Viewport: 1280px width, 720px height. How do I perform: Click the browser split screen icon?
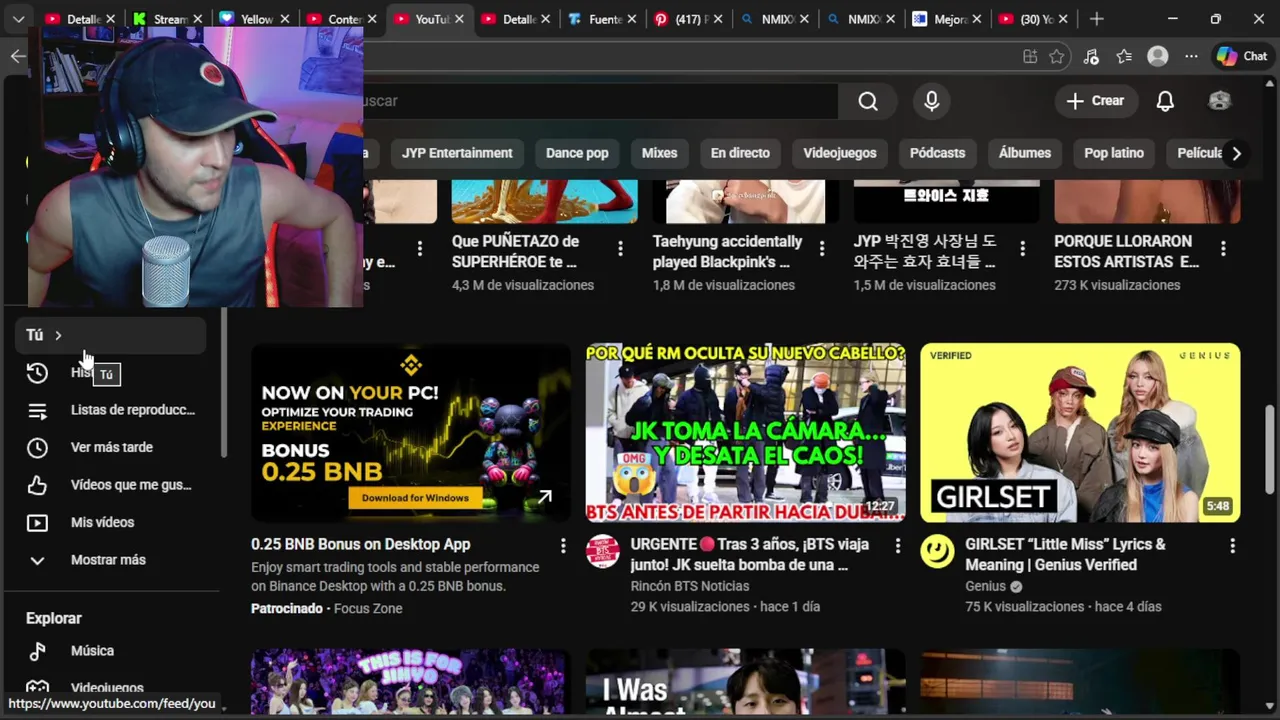(x=1030, y=57)
